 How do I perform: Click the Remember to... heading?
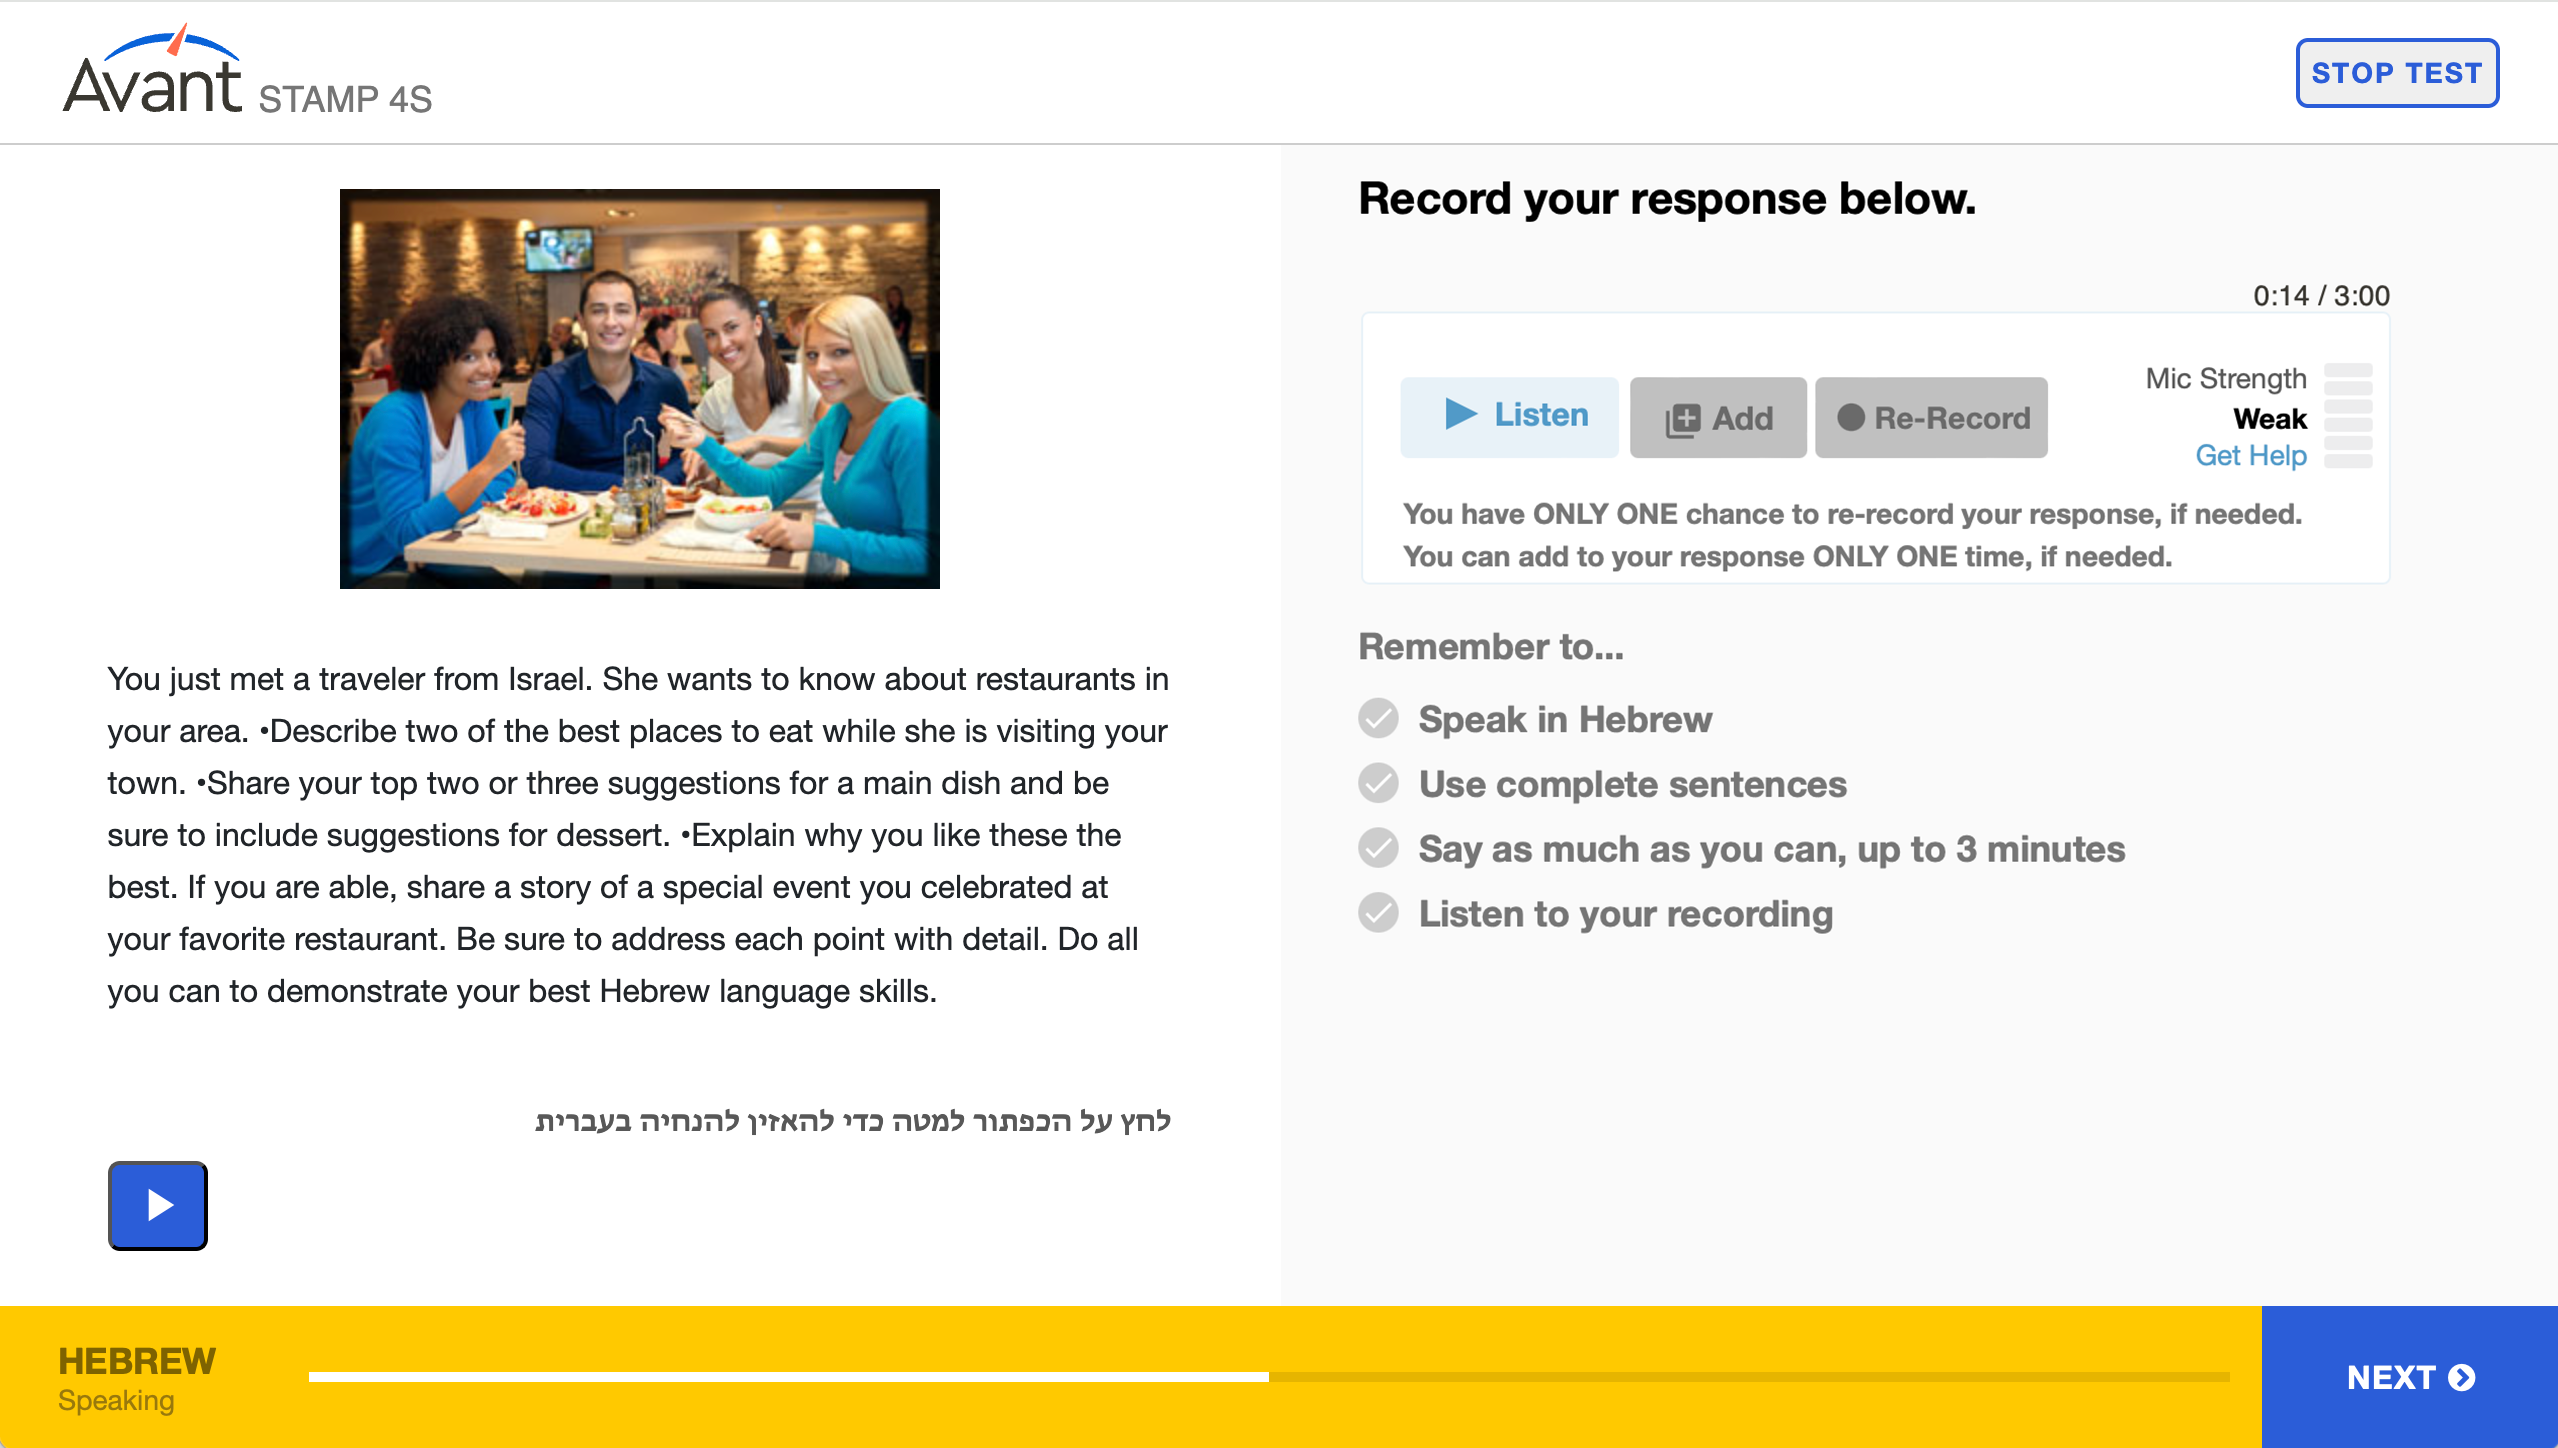click(x=1491, y=647)
